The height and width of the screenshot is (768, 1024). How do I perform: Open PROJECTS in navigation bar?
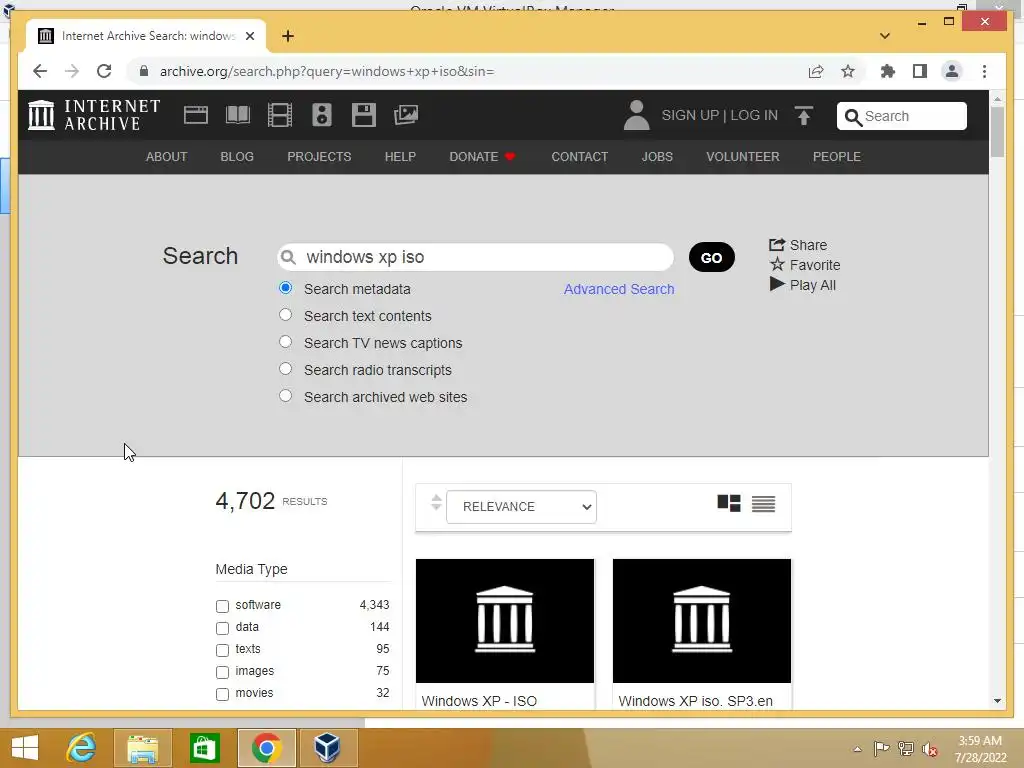click(x=319, y=157)
